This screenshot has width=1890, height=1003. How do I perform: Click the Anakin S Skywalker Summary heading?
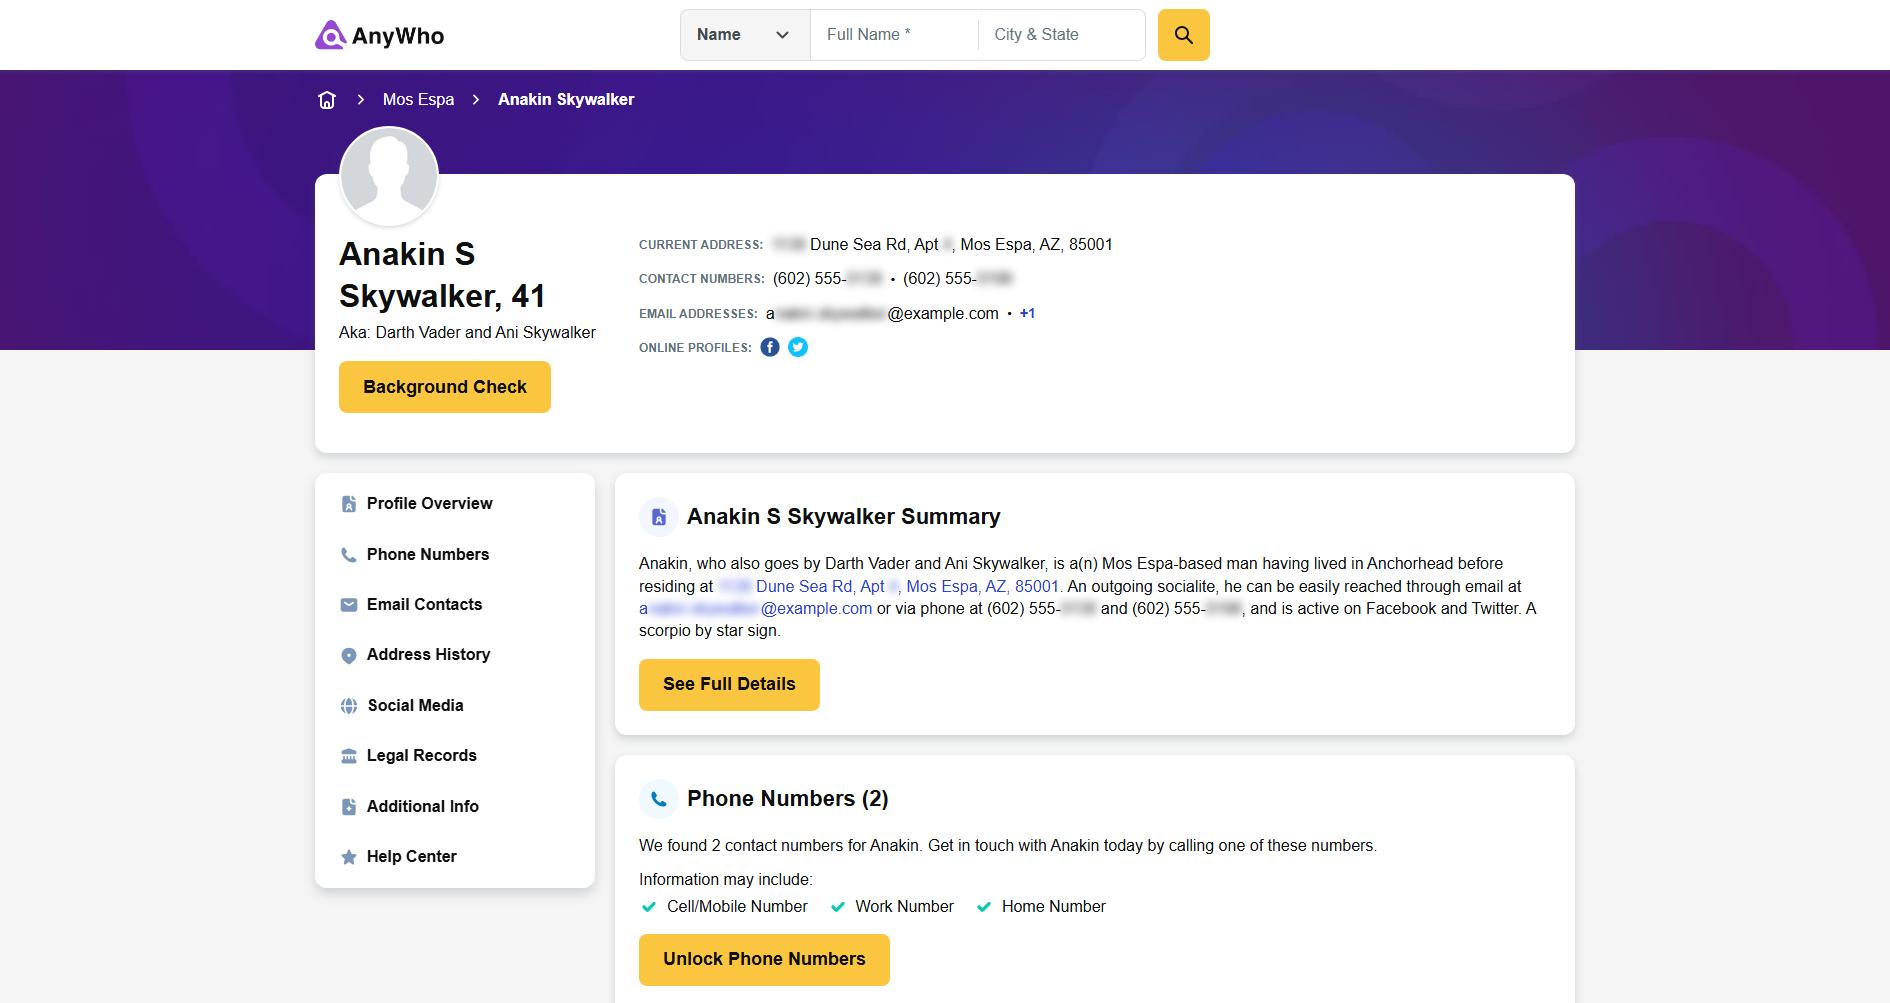843,517
